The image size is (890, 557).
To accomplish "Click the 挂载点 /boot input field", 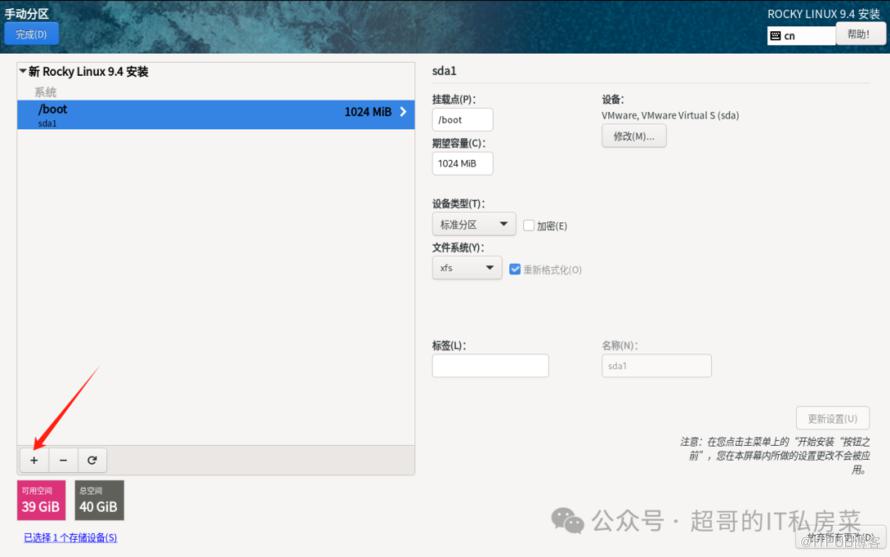I will pyautogui.click(x=463, y=120).
